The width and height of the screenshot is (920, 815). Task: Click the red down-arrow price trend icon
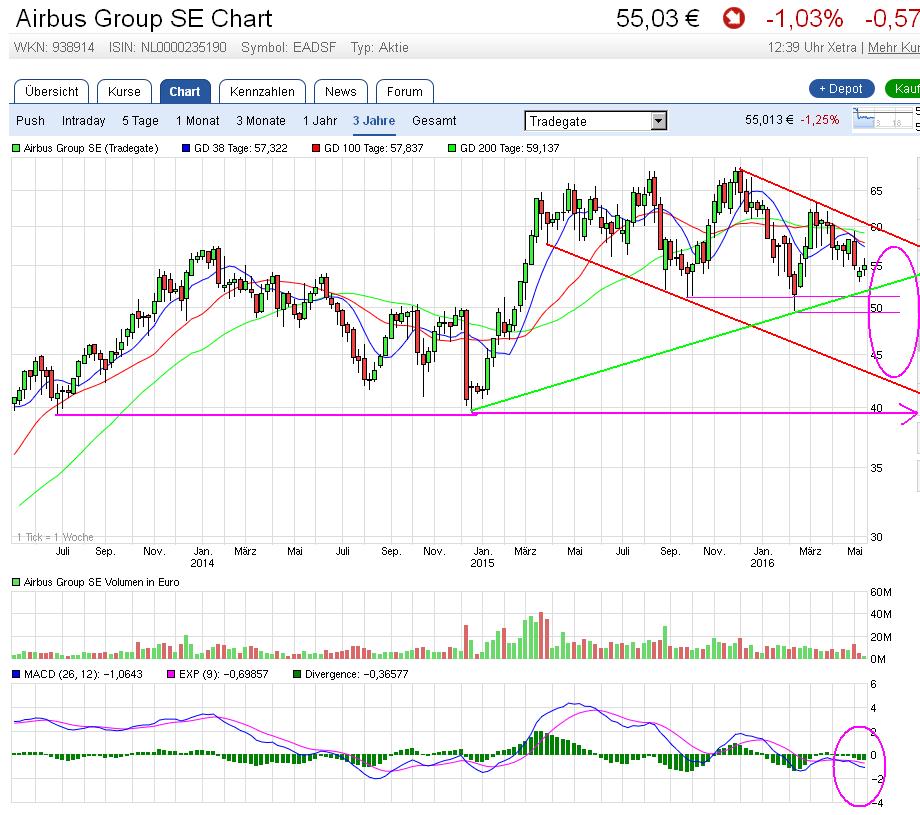(x=735, y=18)
